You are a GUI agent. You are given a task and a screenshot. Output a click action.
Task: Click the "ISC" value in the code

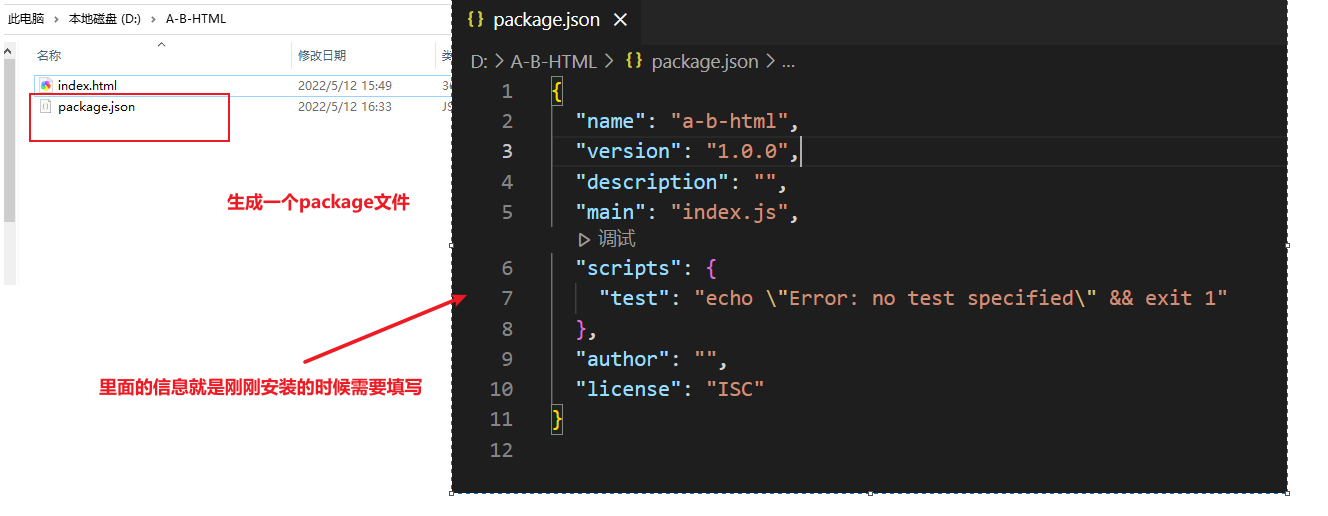[735, 389]
